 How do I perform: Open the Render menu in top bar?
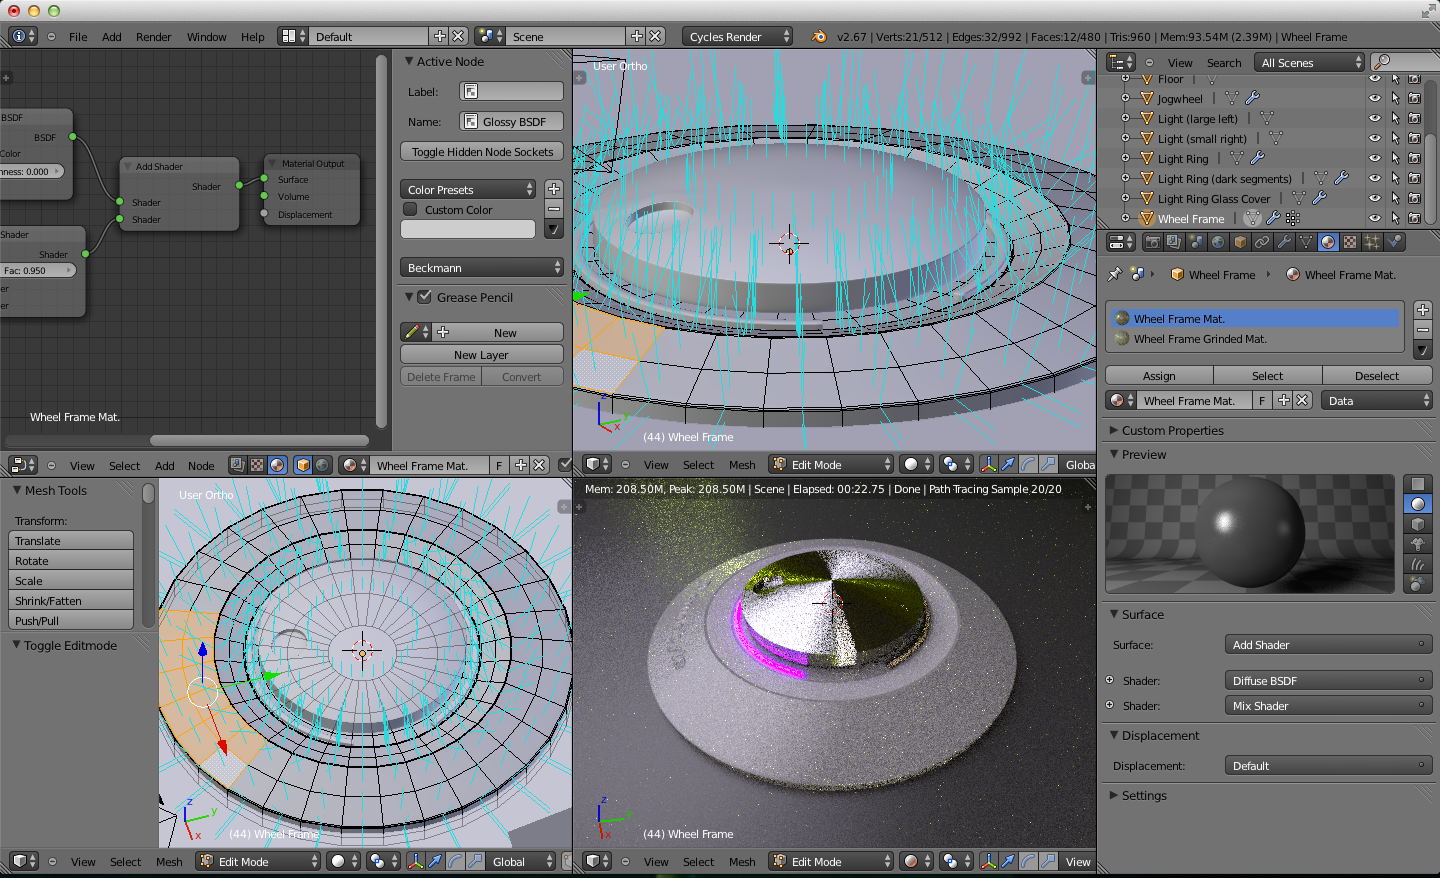[x=153, y=37]
